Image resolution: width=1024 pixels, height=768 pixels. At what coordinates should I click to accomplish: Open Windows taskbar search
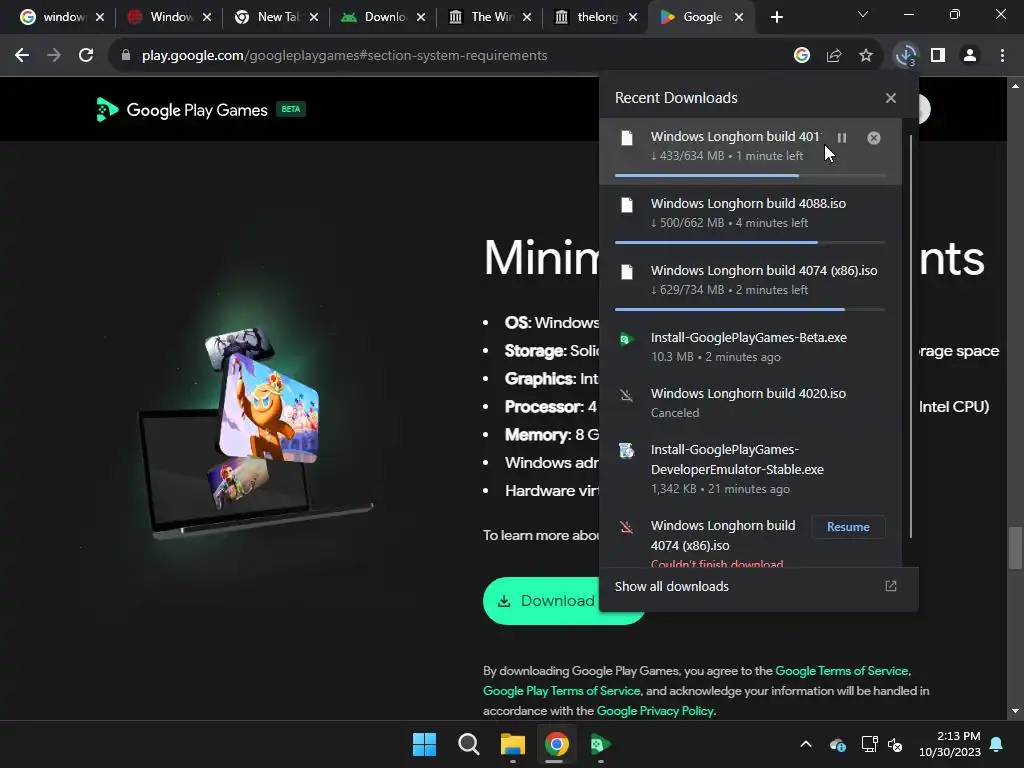468,744
